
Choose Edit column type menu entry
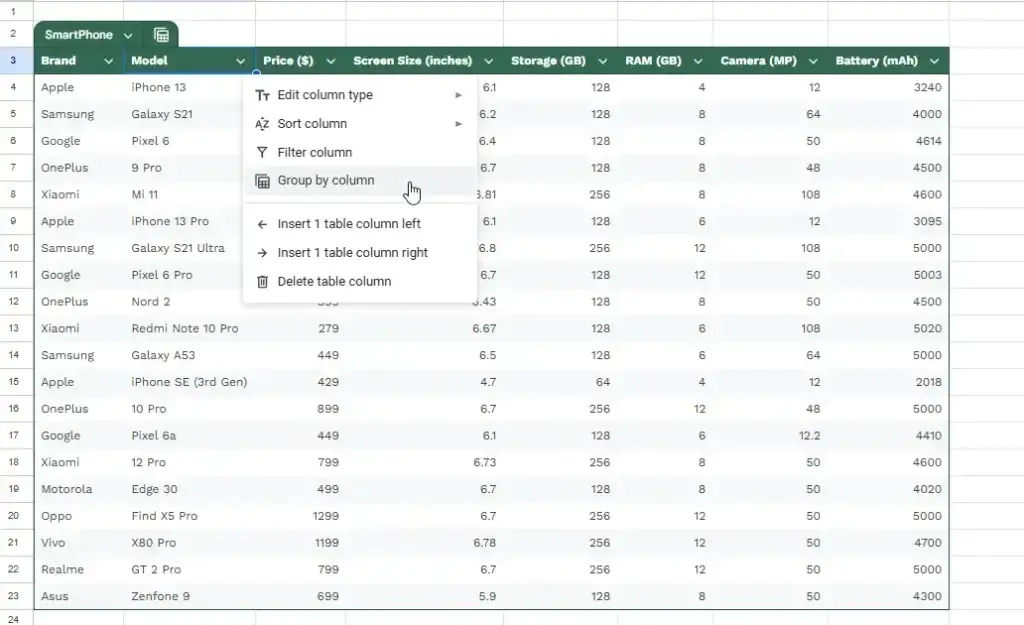coord(360,95)
